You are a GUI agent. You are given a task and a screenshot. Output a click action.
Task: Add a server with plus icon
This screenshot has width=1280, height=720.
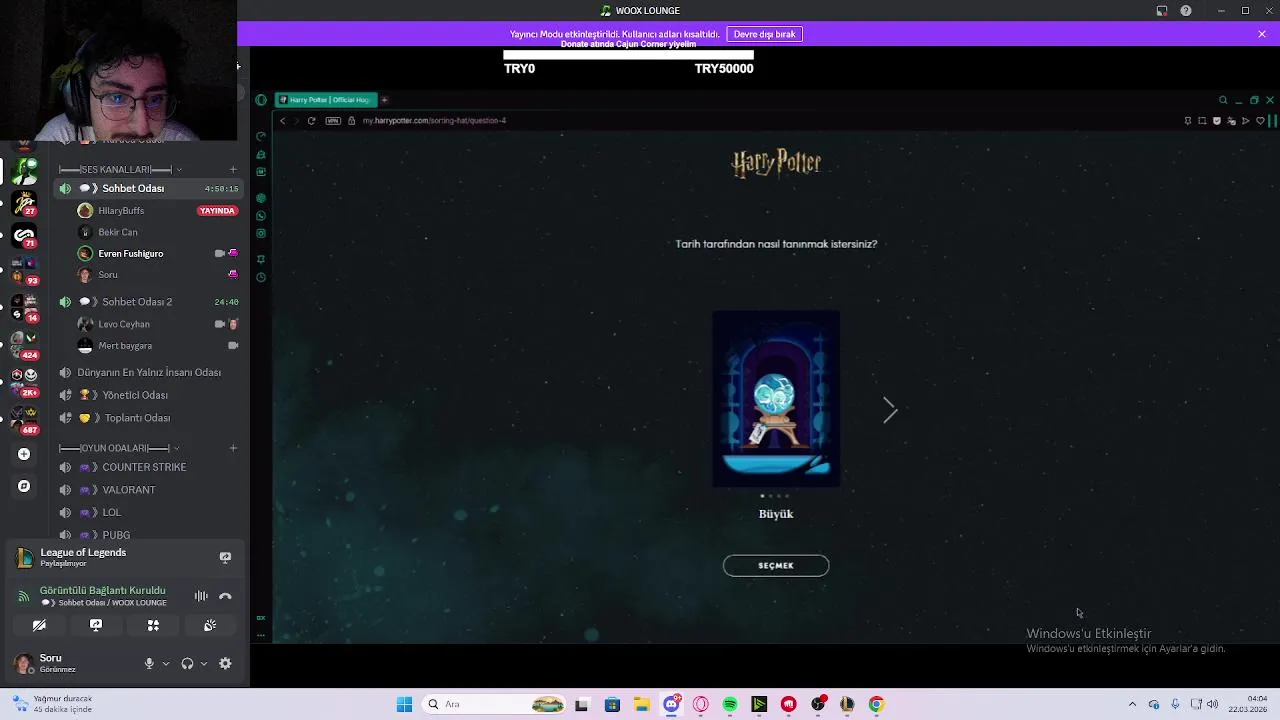[24, 454]
